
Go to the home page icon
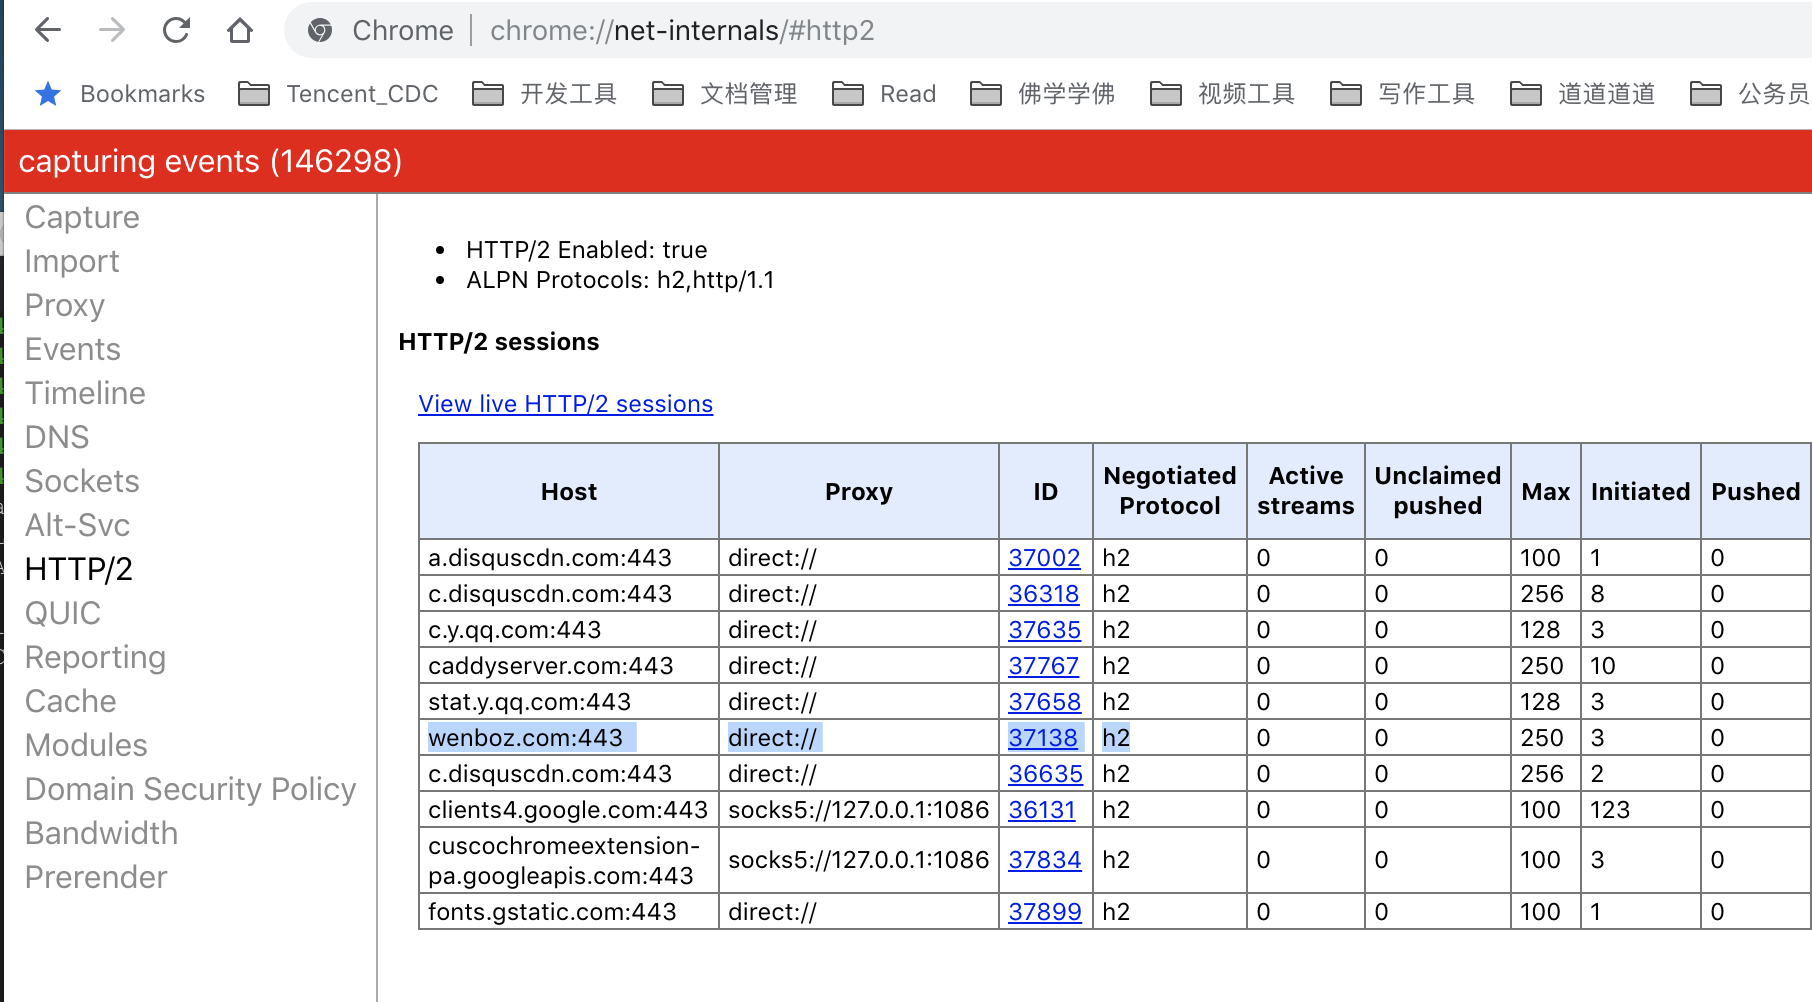(240, 31)
